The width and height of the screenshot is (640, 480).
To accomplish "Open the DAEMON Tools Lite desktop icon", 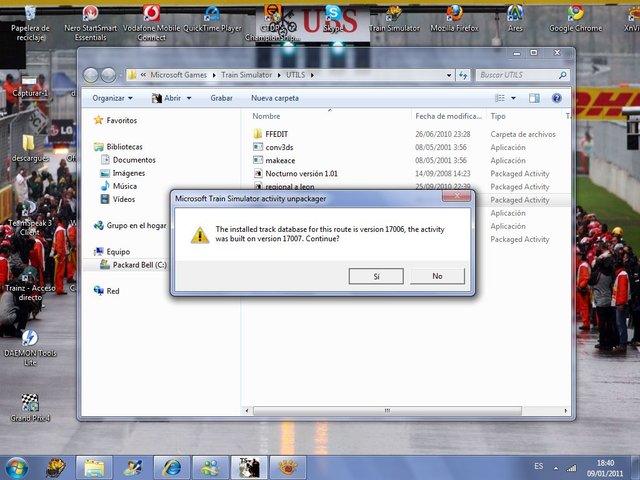I will [30, 346].
